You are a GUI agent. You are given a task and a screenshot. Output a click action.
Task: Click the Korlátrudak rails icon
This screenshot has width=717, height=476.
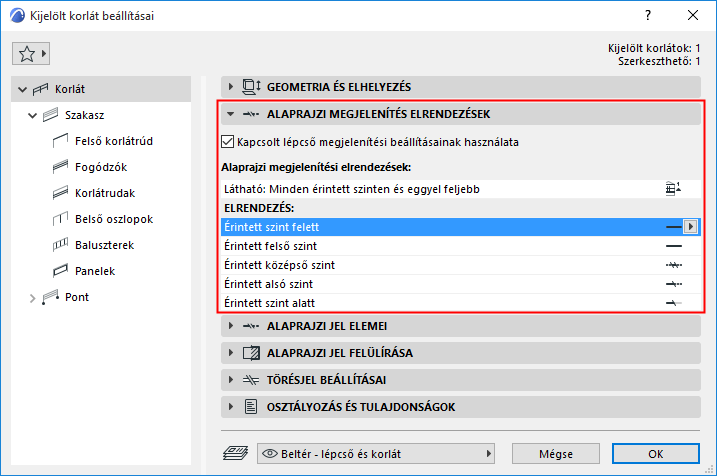coord(60,193)
